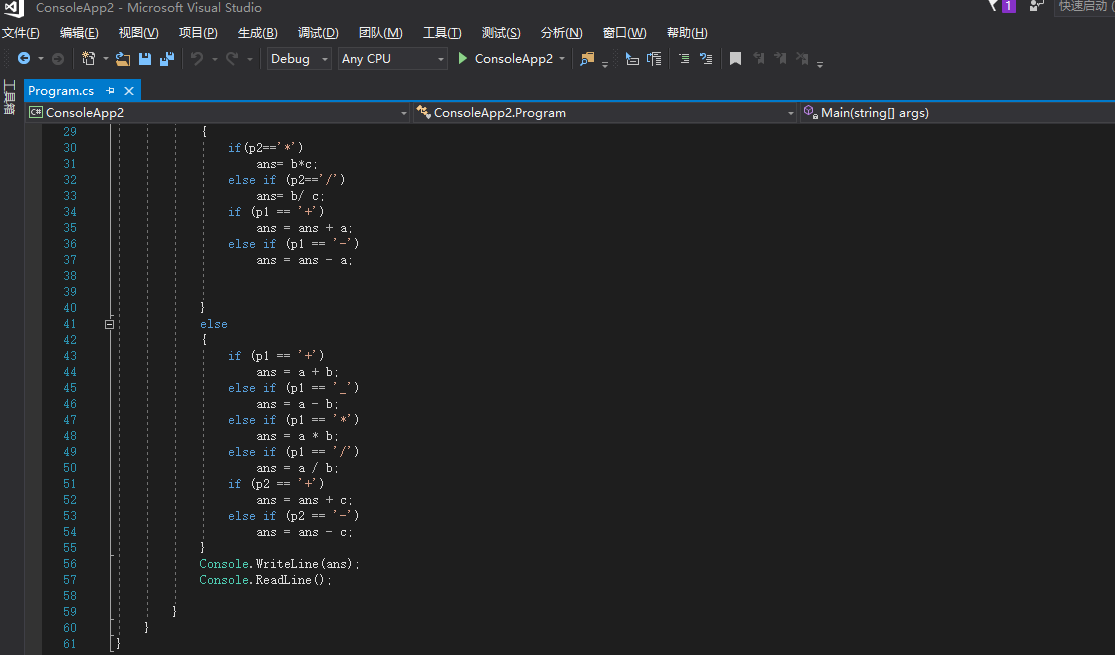Toggle pin on the Program.cs tab
The width and height of the screenshot is (1115, 655).
pyautogui.click(x=110, y=91)
